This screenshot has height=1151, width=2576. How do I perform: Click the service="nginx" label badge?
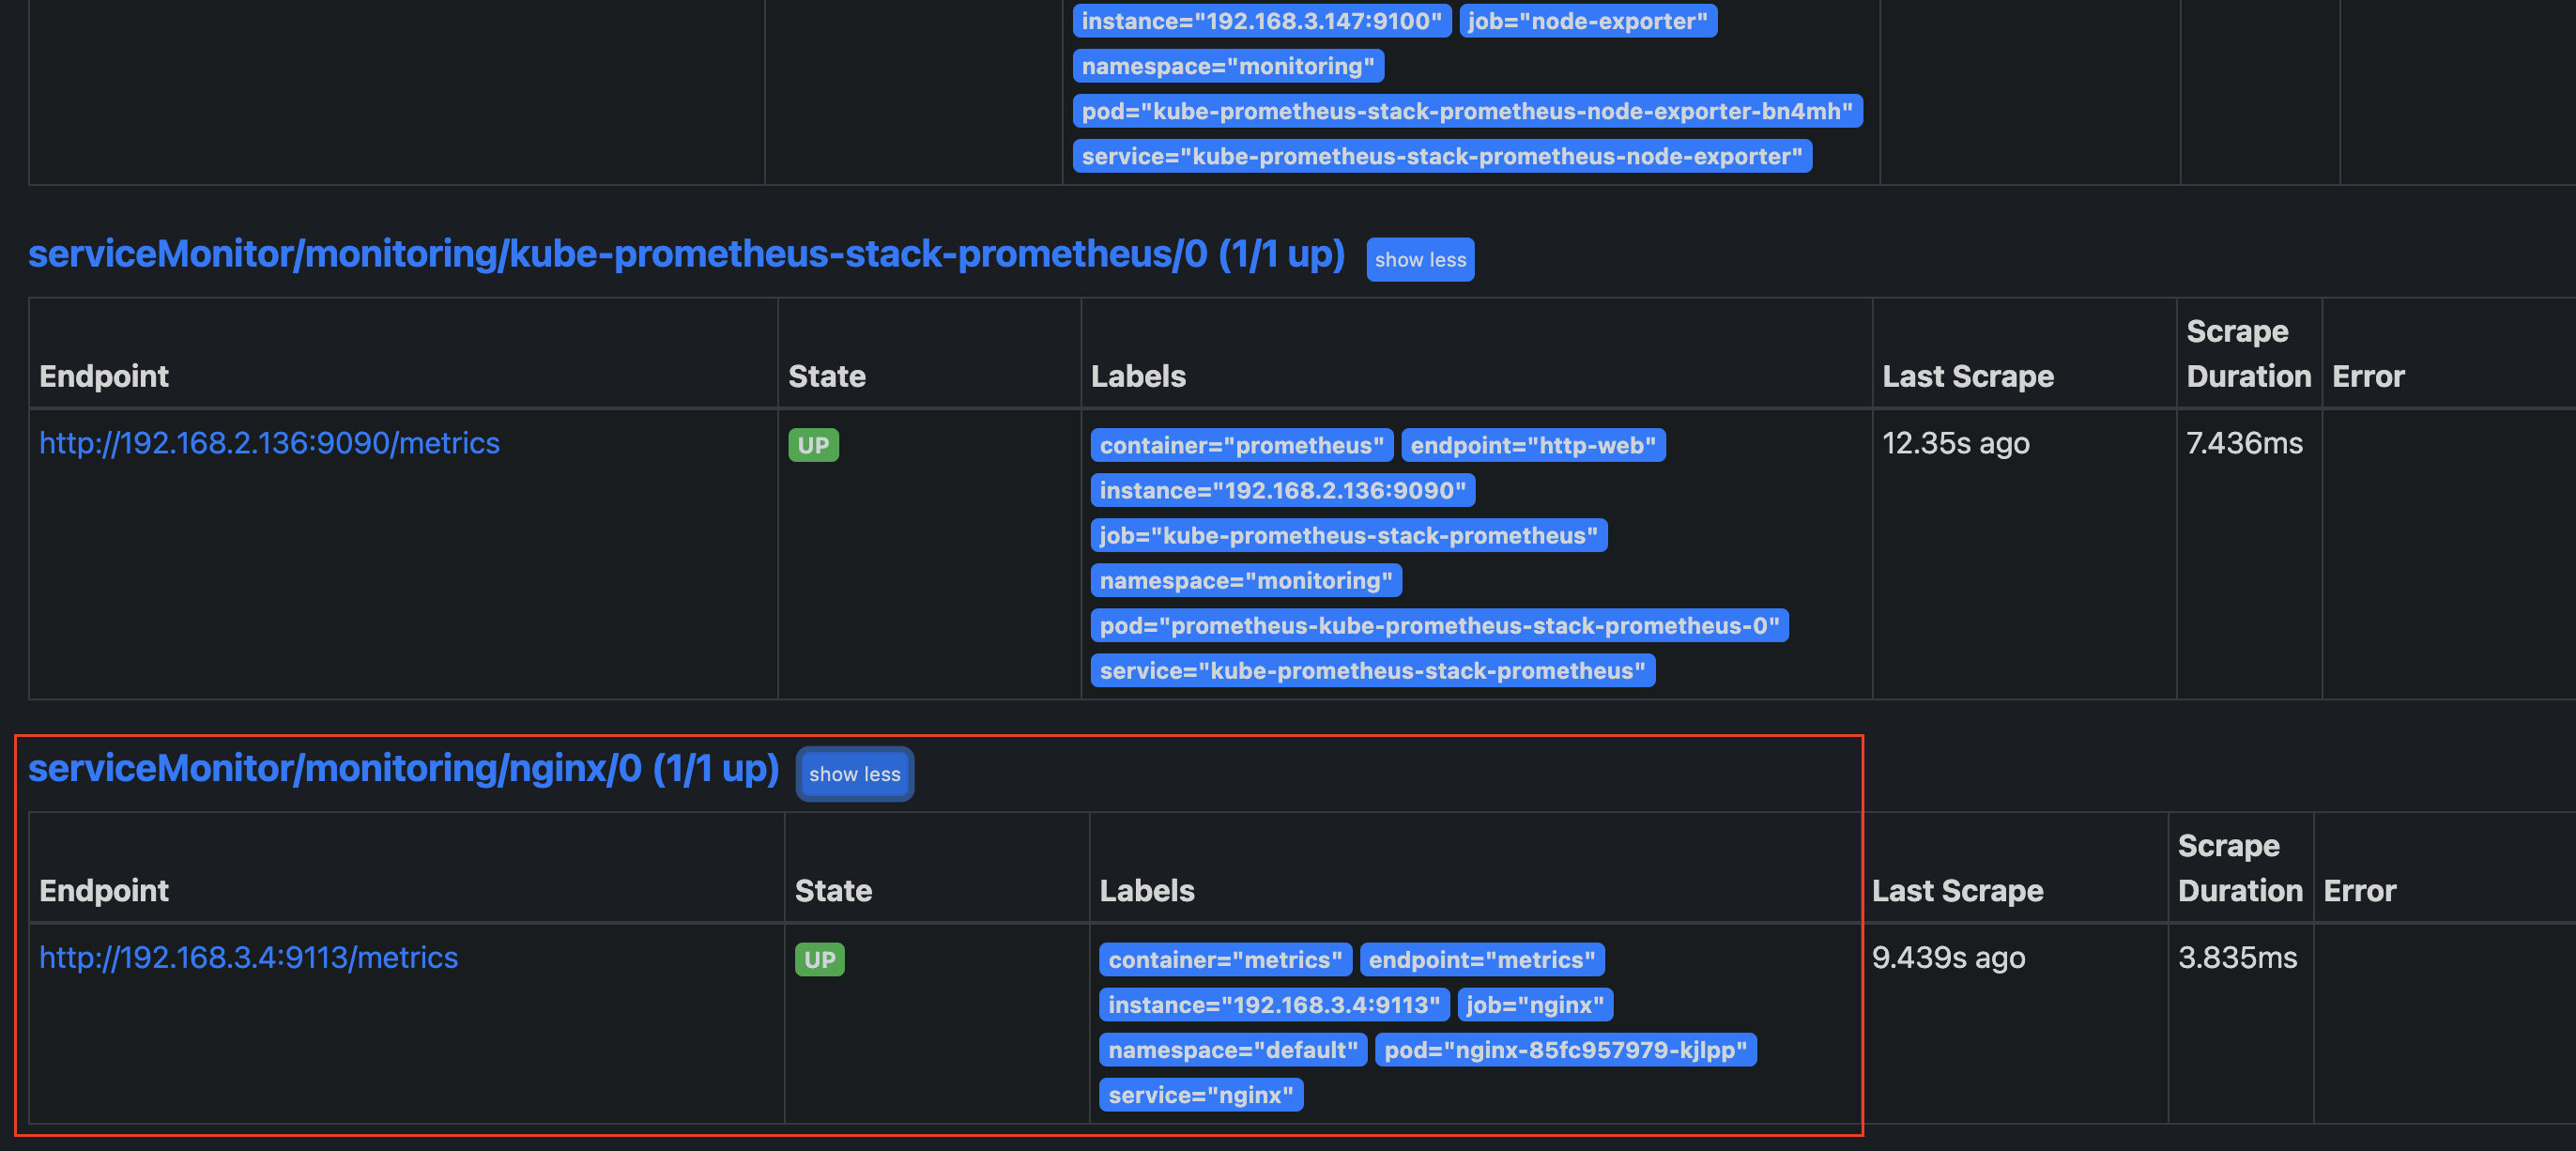tap(1200, 1095)
